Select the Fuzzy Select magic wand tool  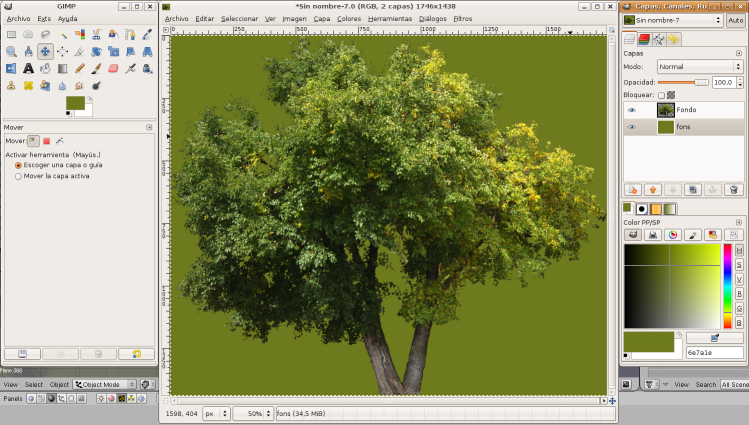pos(63,34)
